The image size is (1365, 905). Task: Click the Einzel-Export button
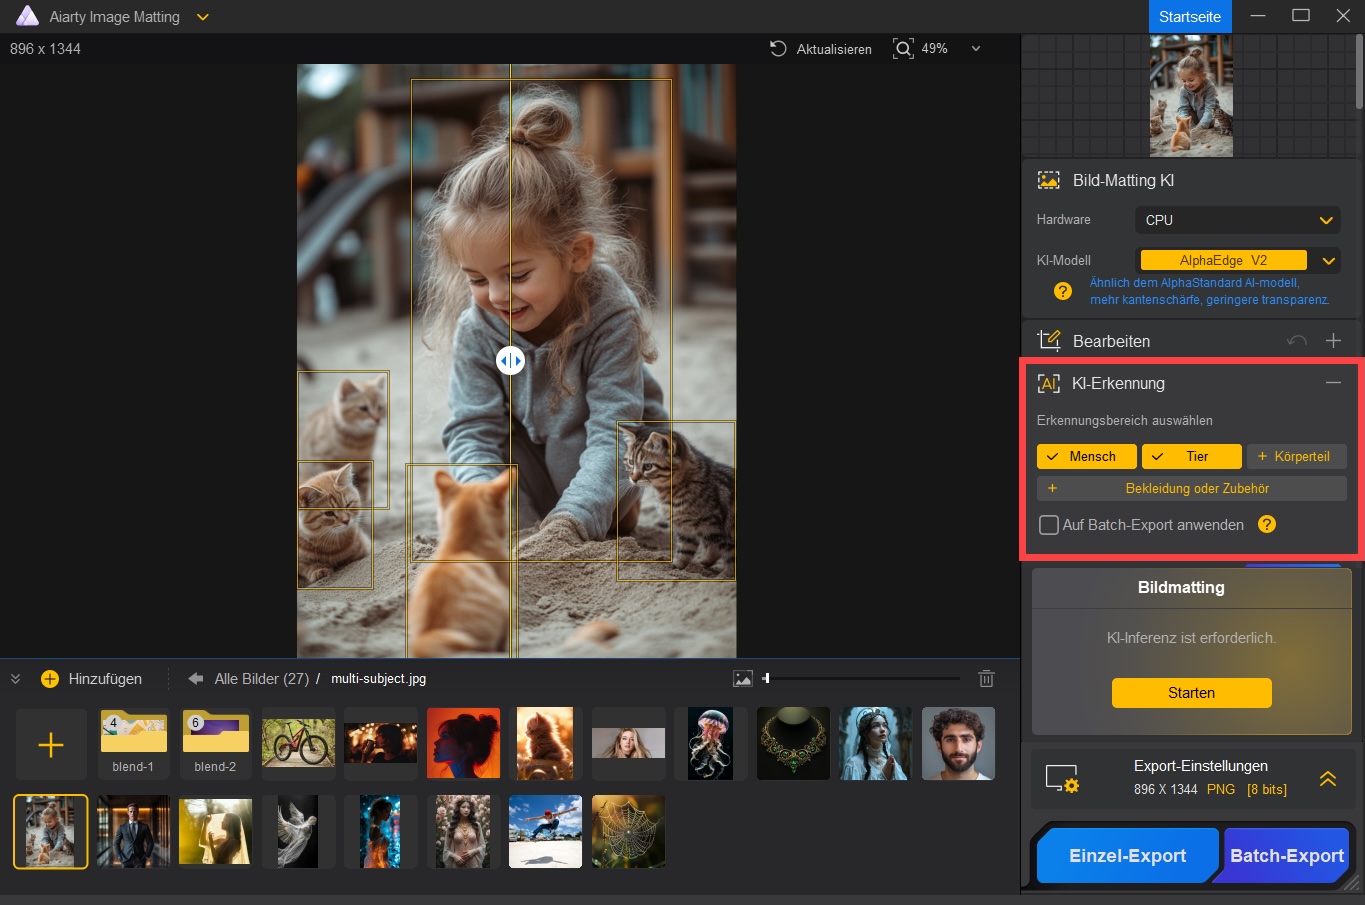coord(1127,856)
